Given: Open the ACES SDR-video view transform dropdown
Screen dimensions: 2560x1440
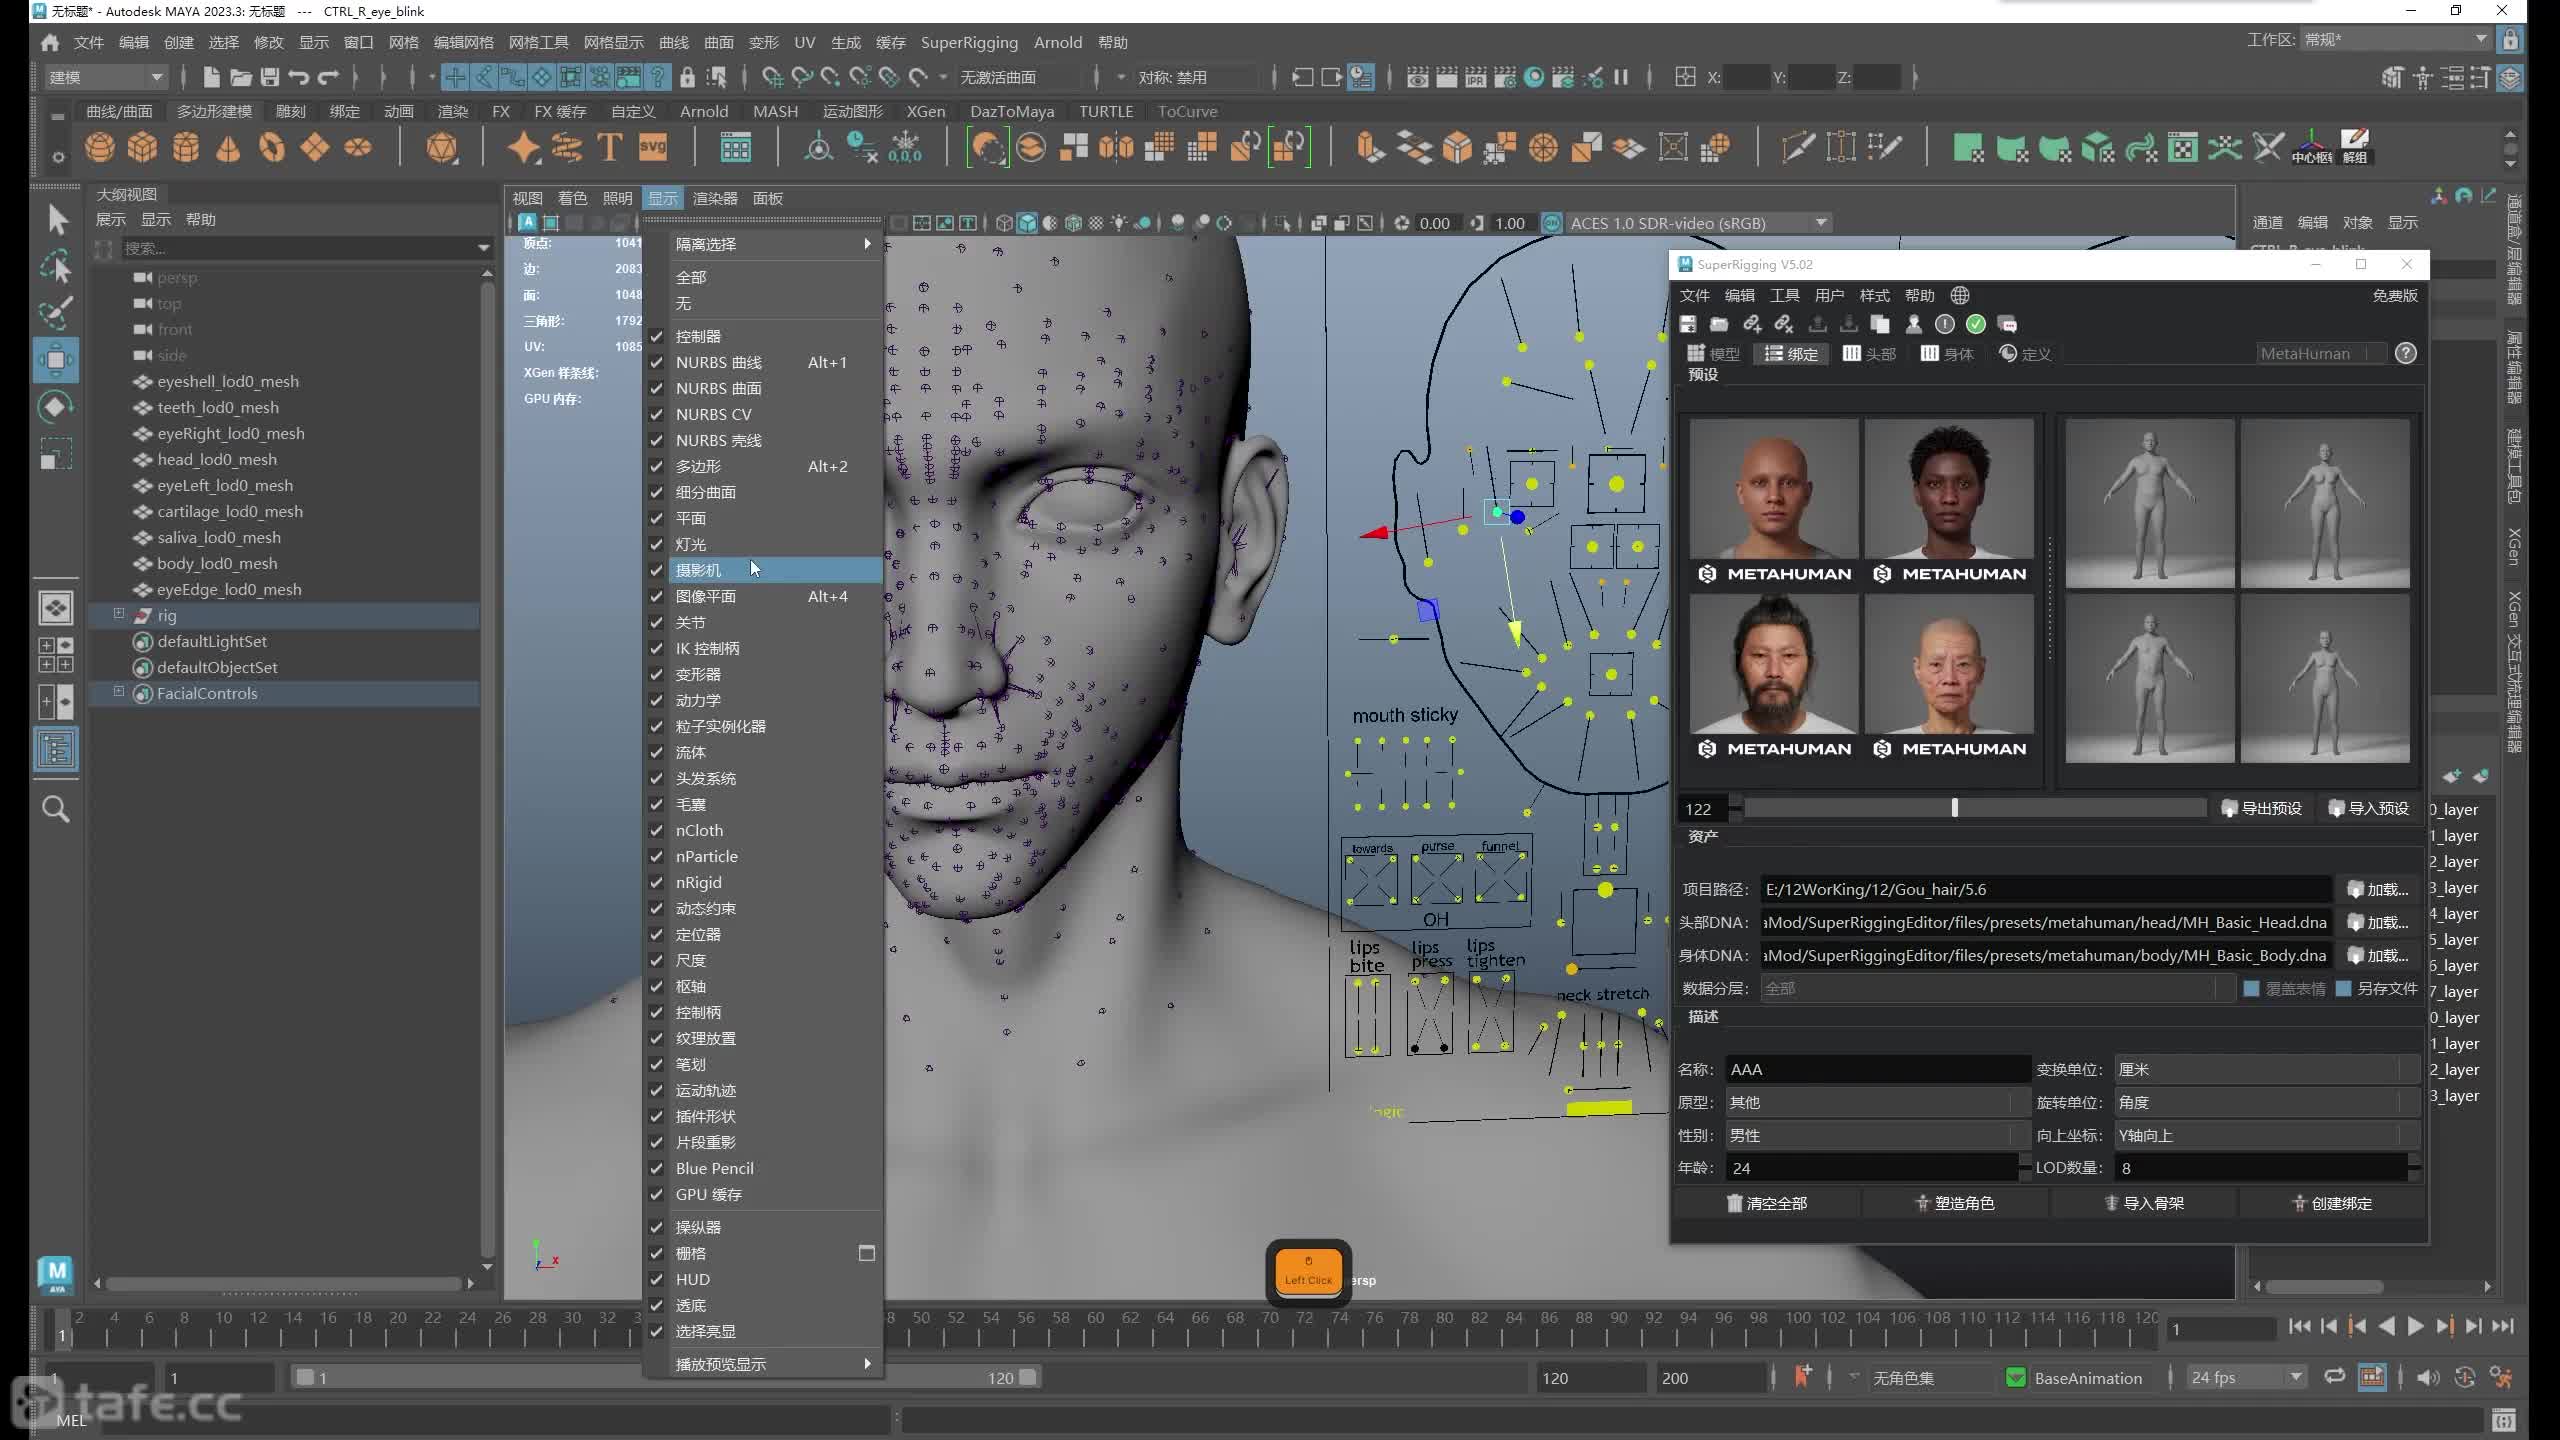Looking at the screenshot, I should coord(1821,223).
